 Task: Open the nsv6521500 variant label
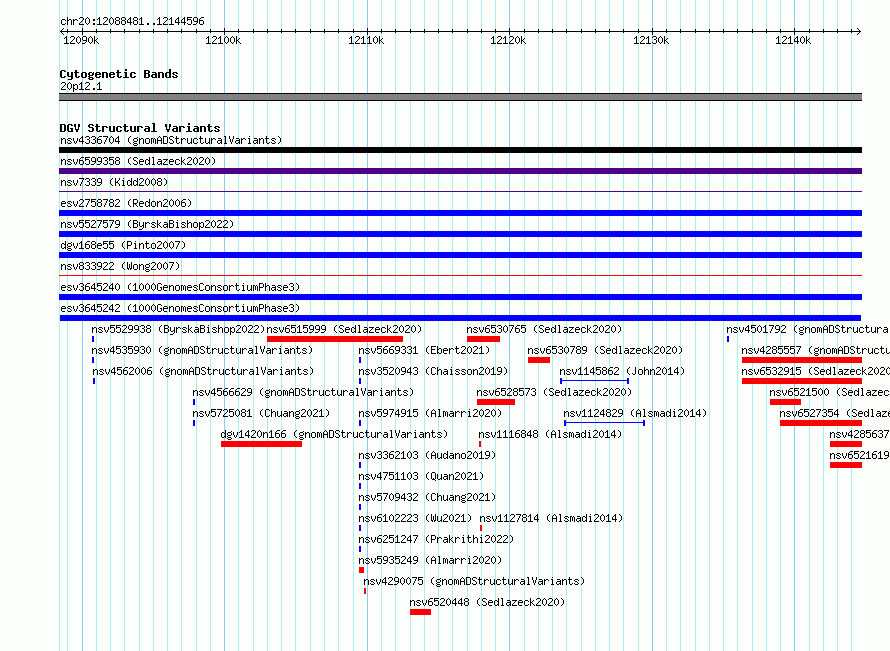pyautogui.click(x=829, y=392)
